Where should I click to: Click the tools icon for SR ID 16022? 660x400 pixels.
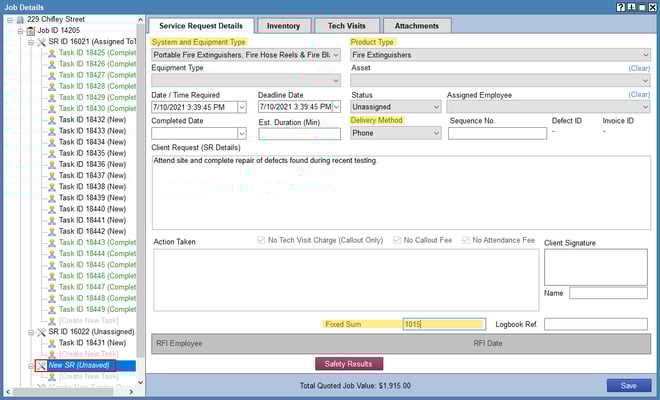41,332
